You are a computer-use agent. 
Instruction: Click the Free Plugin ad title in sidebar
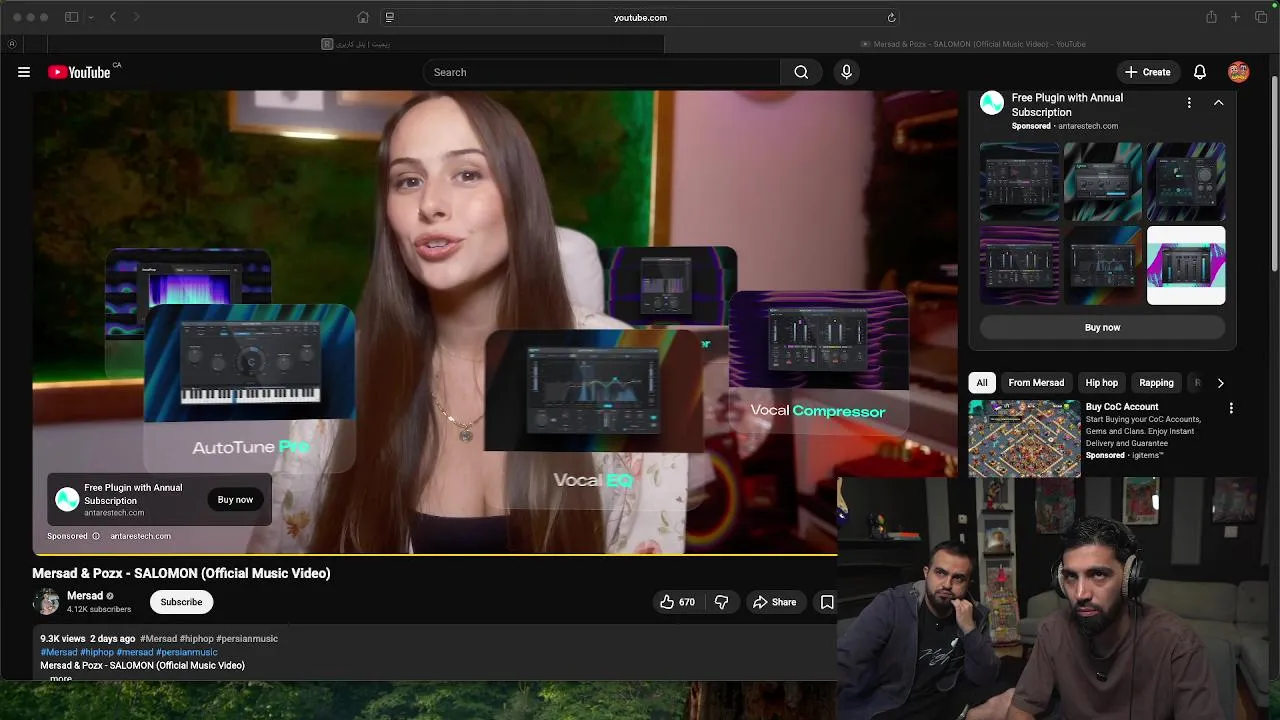1067,105
